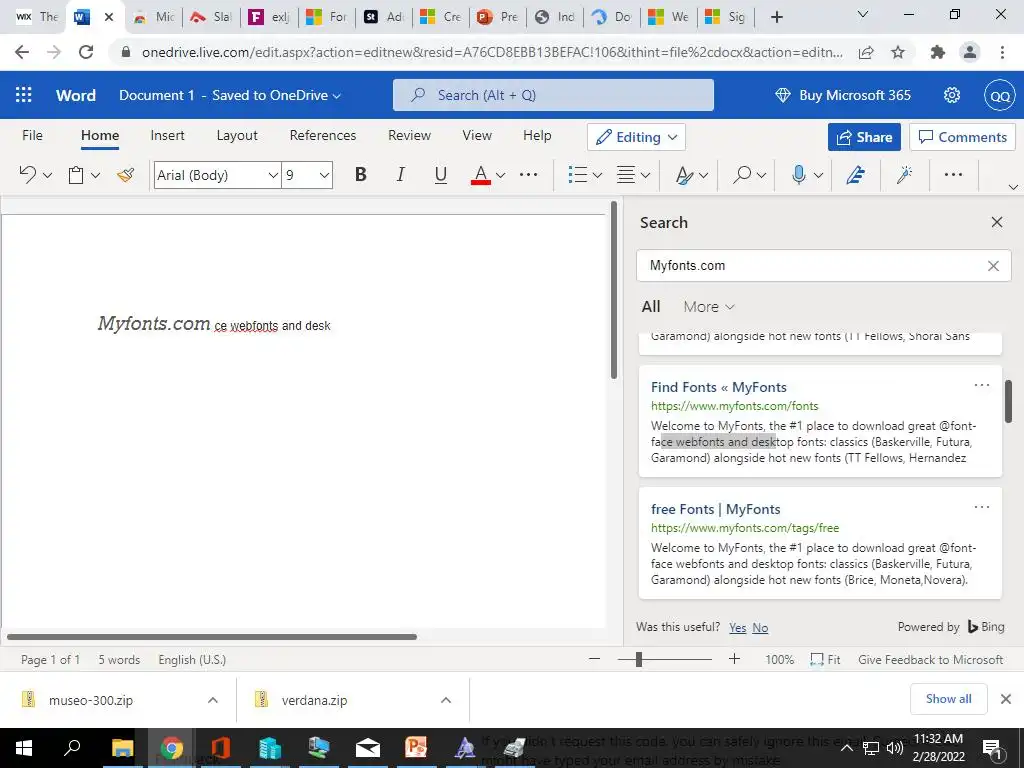This screenshot has width=1024, height=768.
Task: Click the Fit page button
Action: (825, 660)
